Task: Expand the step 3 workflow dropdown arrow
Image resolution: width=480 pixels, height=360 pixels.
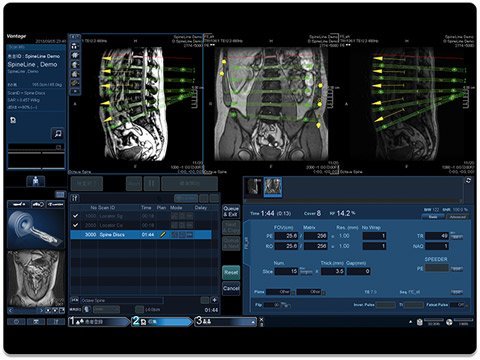Action: [253, 322]
